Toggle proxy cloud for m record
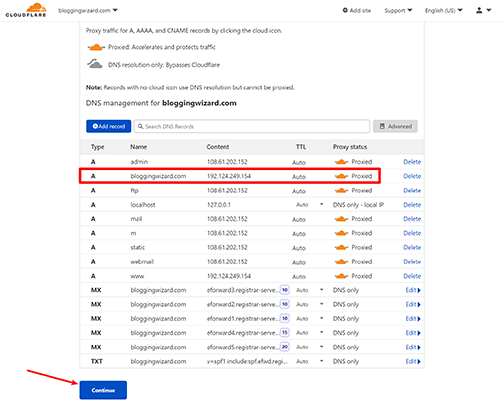This screenshot has height=400, width=502. point(341,233)
